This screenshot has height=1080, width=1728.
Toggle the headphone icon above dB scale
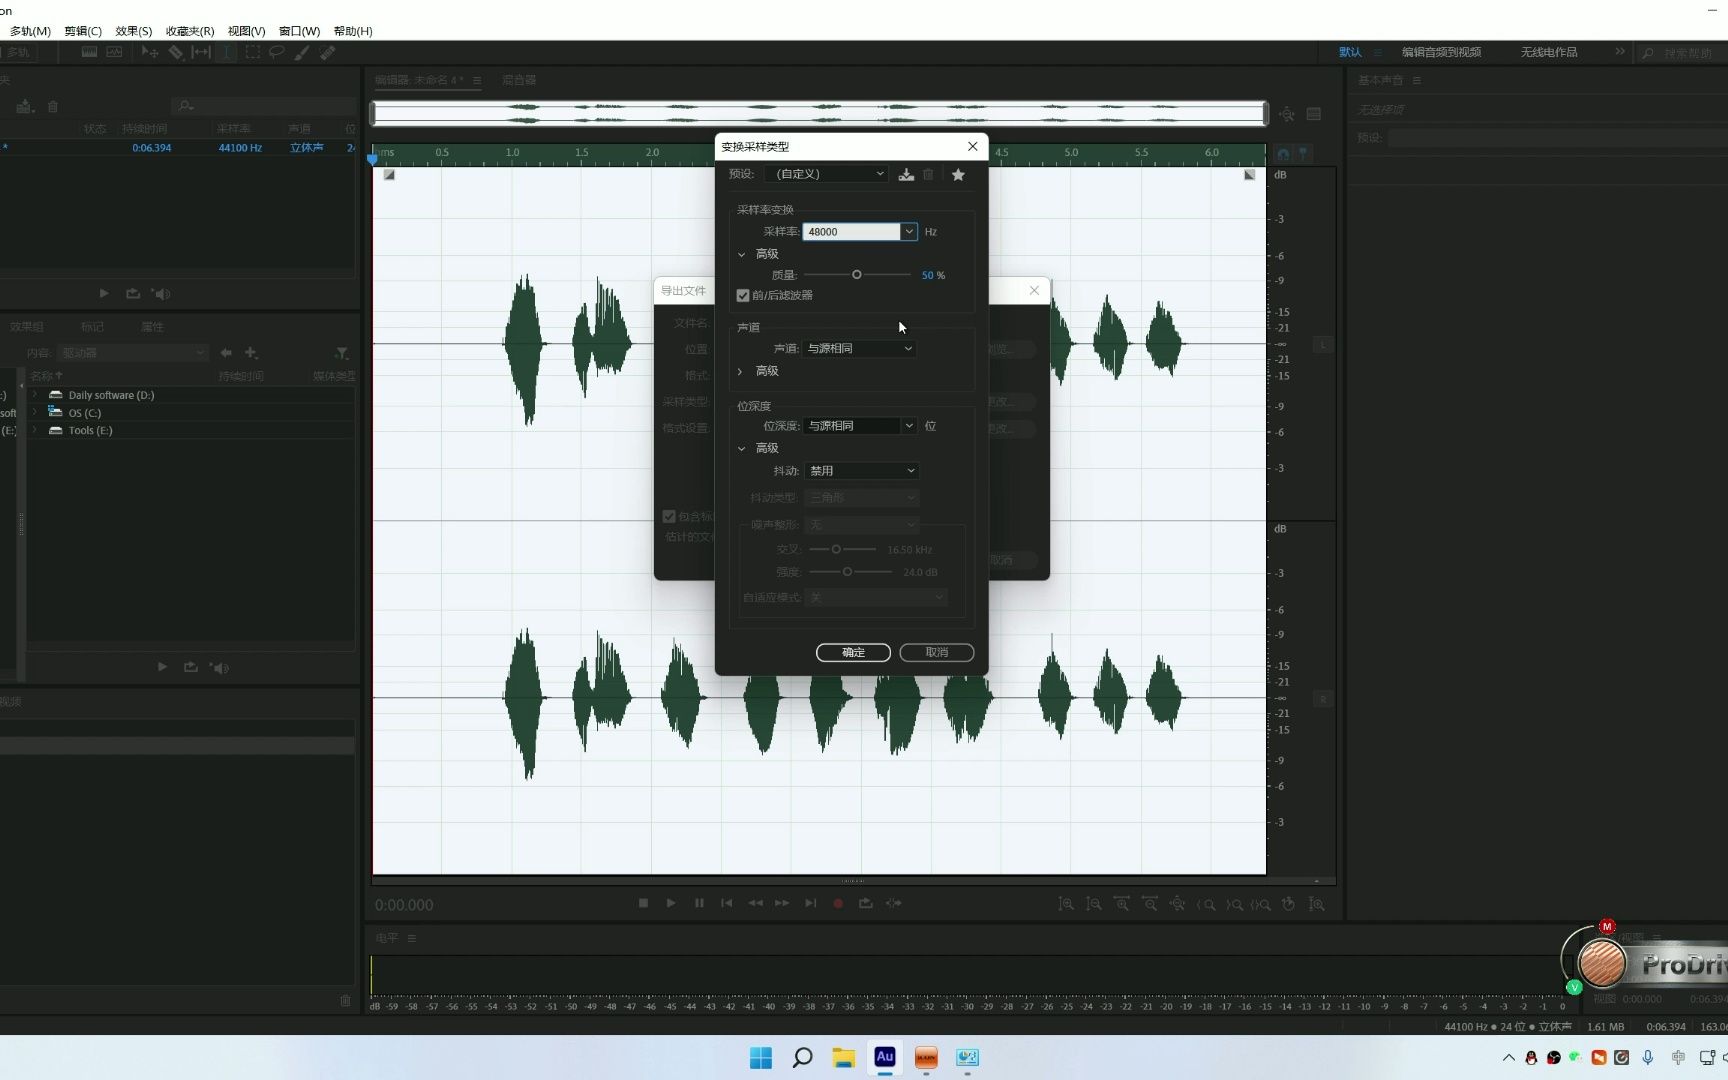(x=1283, y=154)
